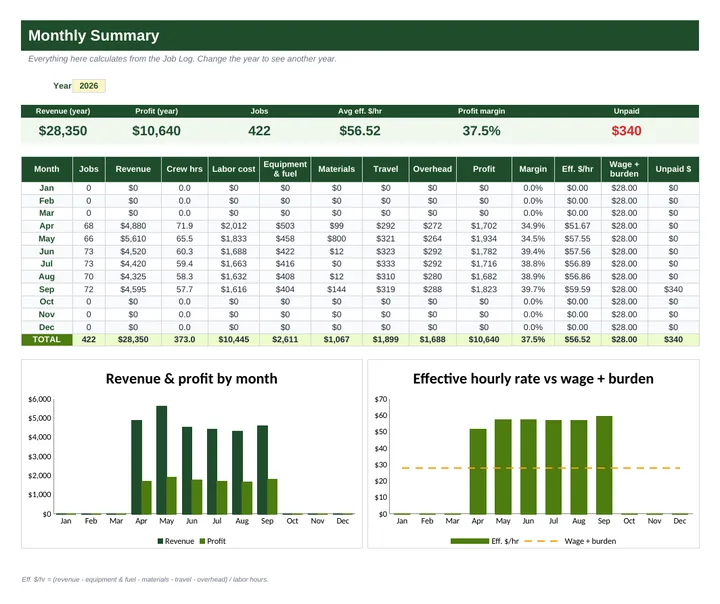
Task: Select the Profit (year) value $10,640
Action: [x=156, y=131]
